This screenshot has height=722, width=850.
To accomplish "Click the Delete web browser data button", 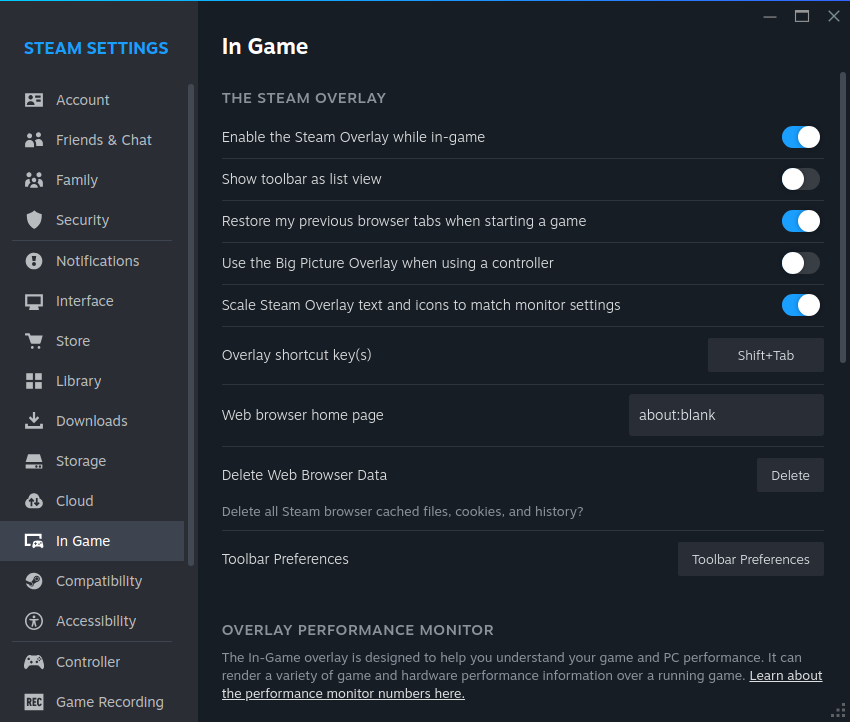I will [790, 475].
